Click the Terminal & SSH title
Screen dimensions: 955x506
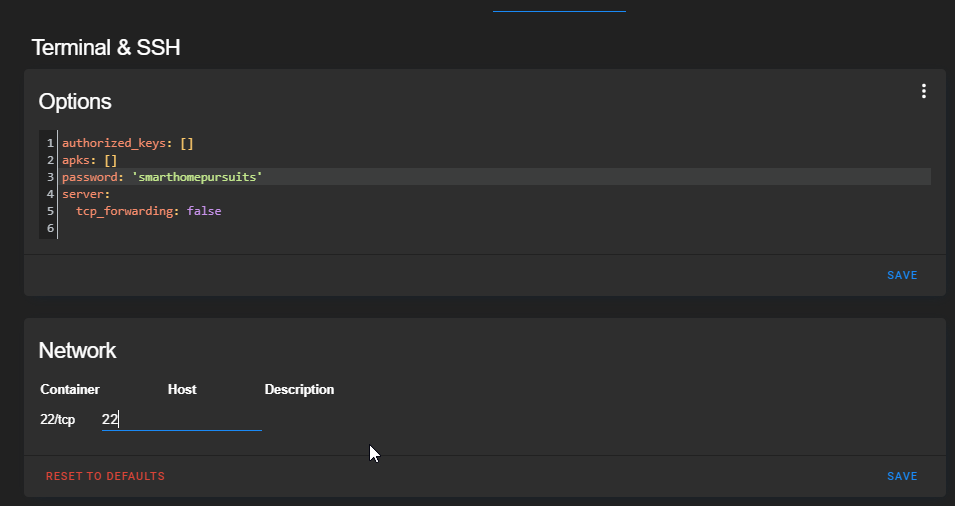pos(106,47)
